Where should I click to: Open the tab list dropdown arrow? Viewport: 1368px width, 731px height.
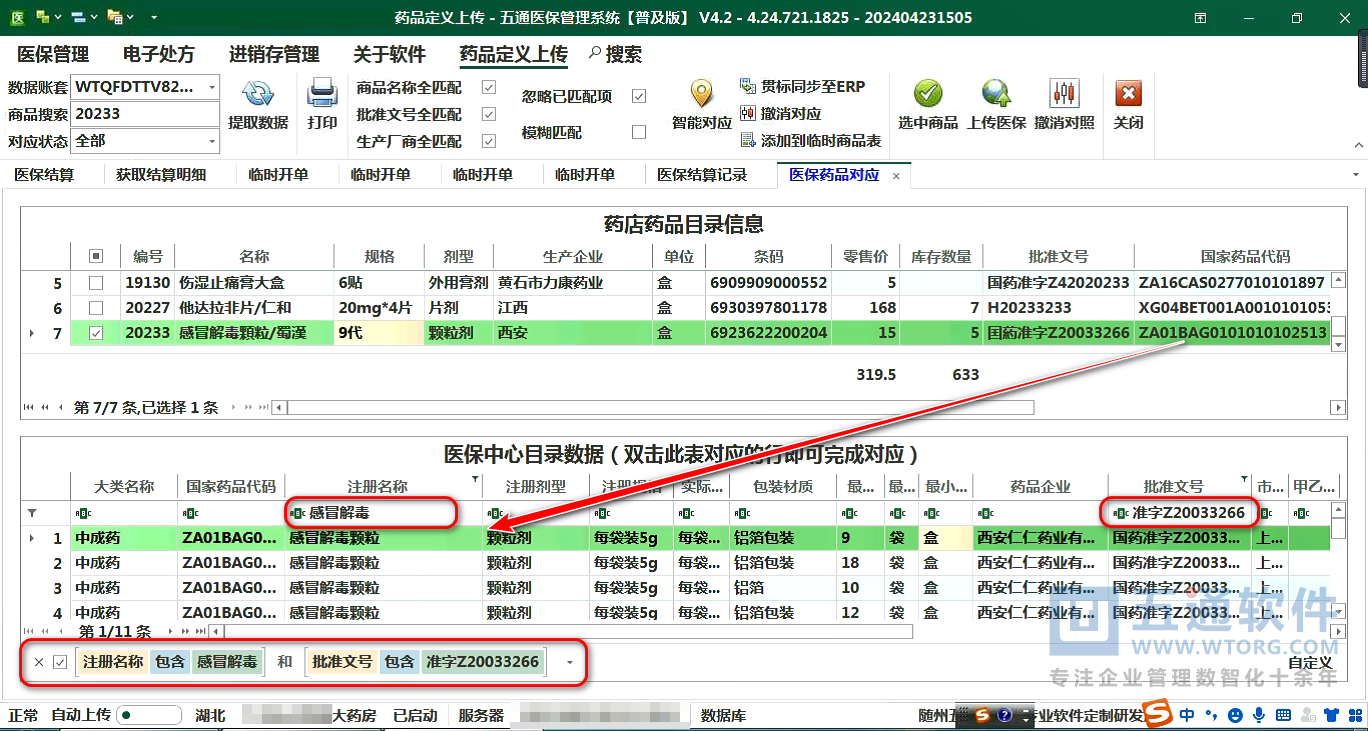point(1356,175)
